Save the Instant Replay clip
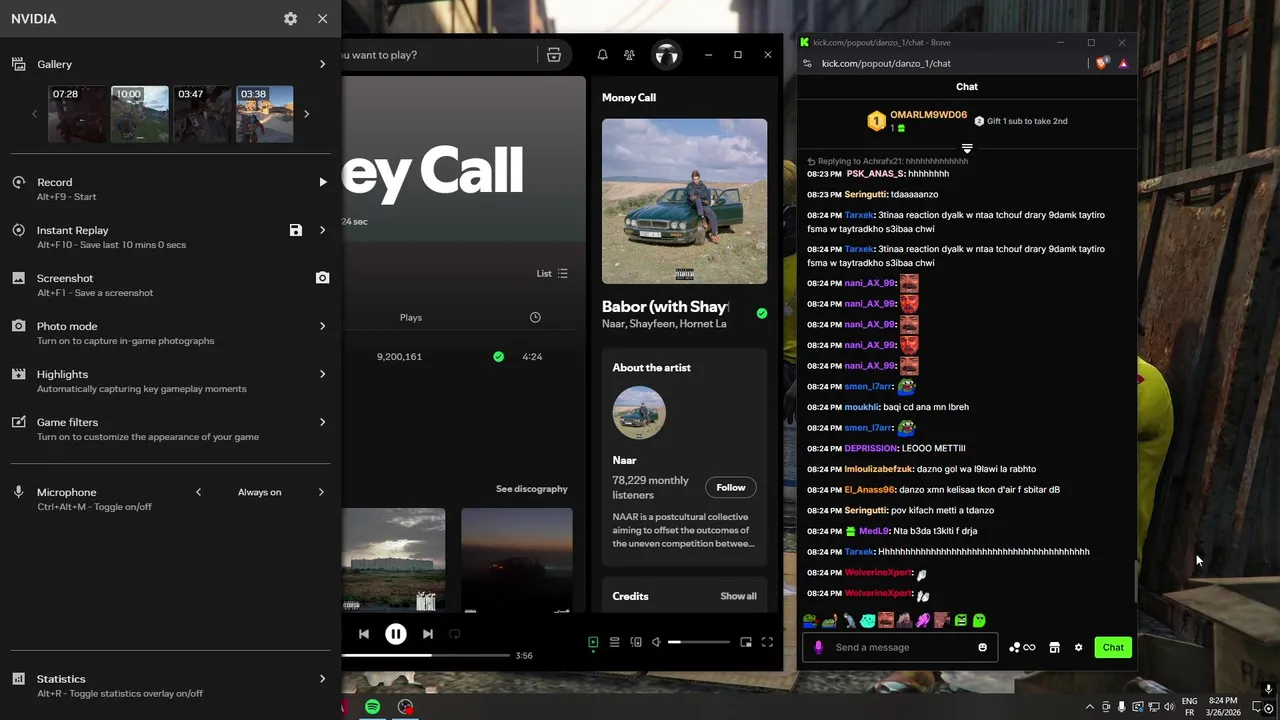The image size is (1280, 720). [x=296, y=230]
